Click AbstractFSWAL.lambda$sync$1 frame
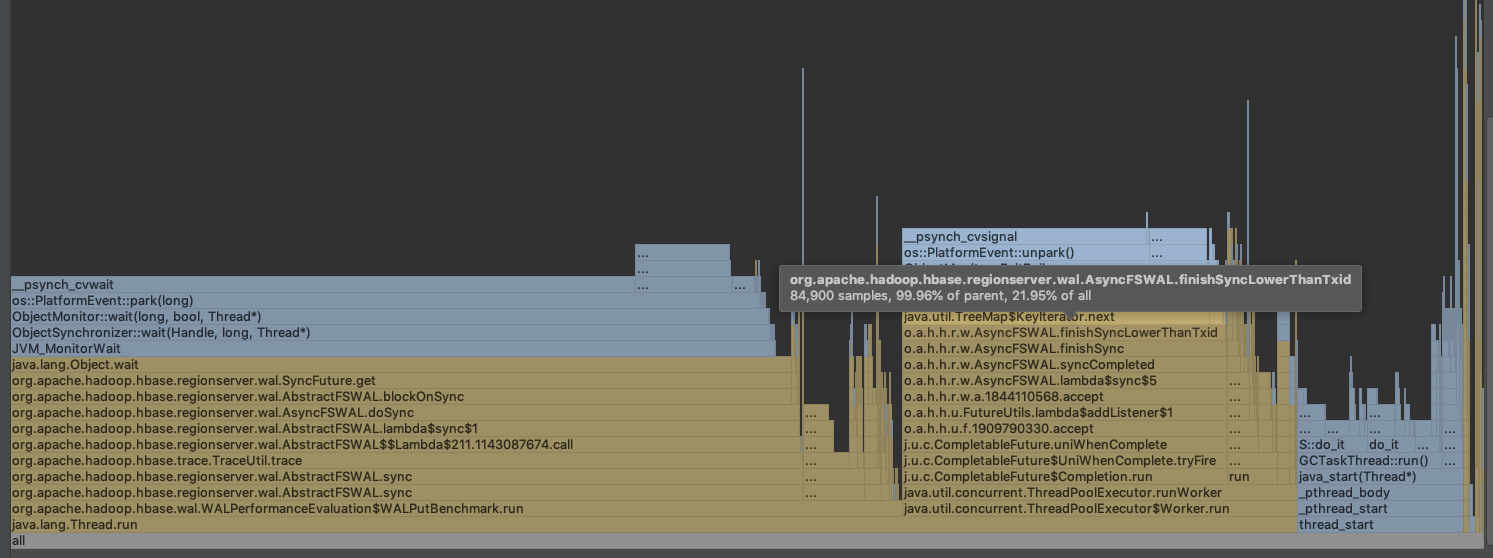Image resolution: width=1493 pixels, height=558 pixels. [407, 429]
